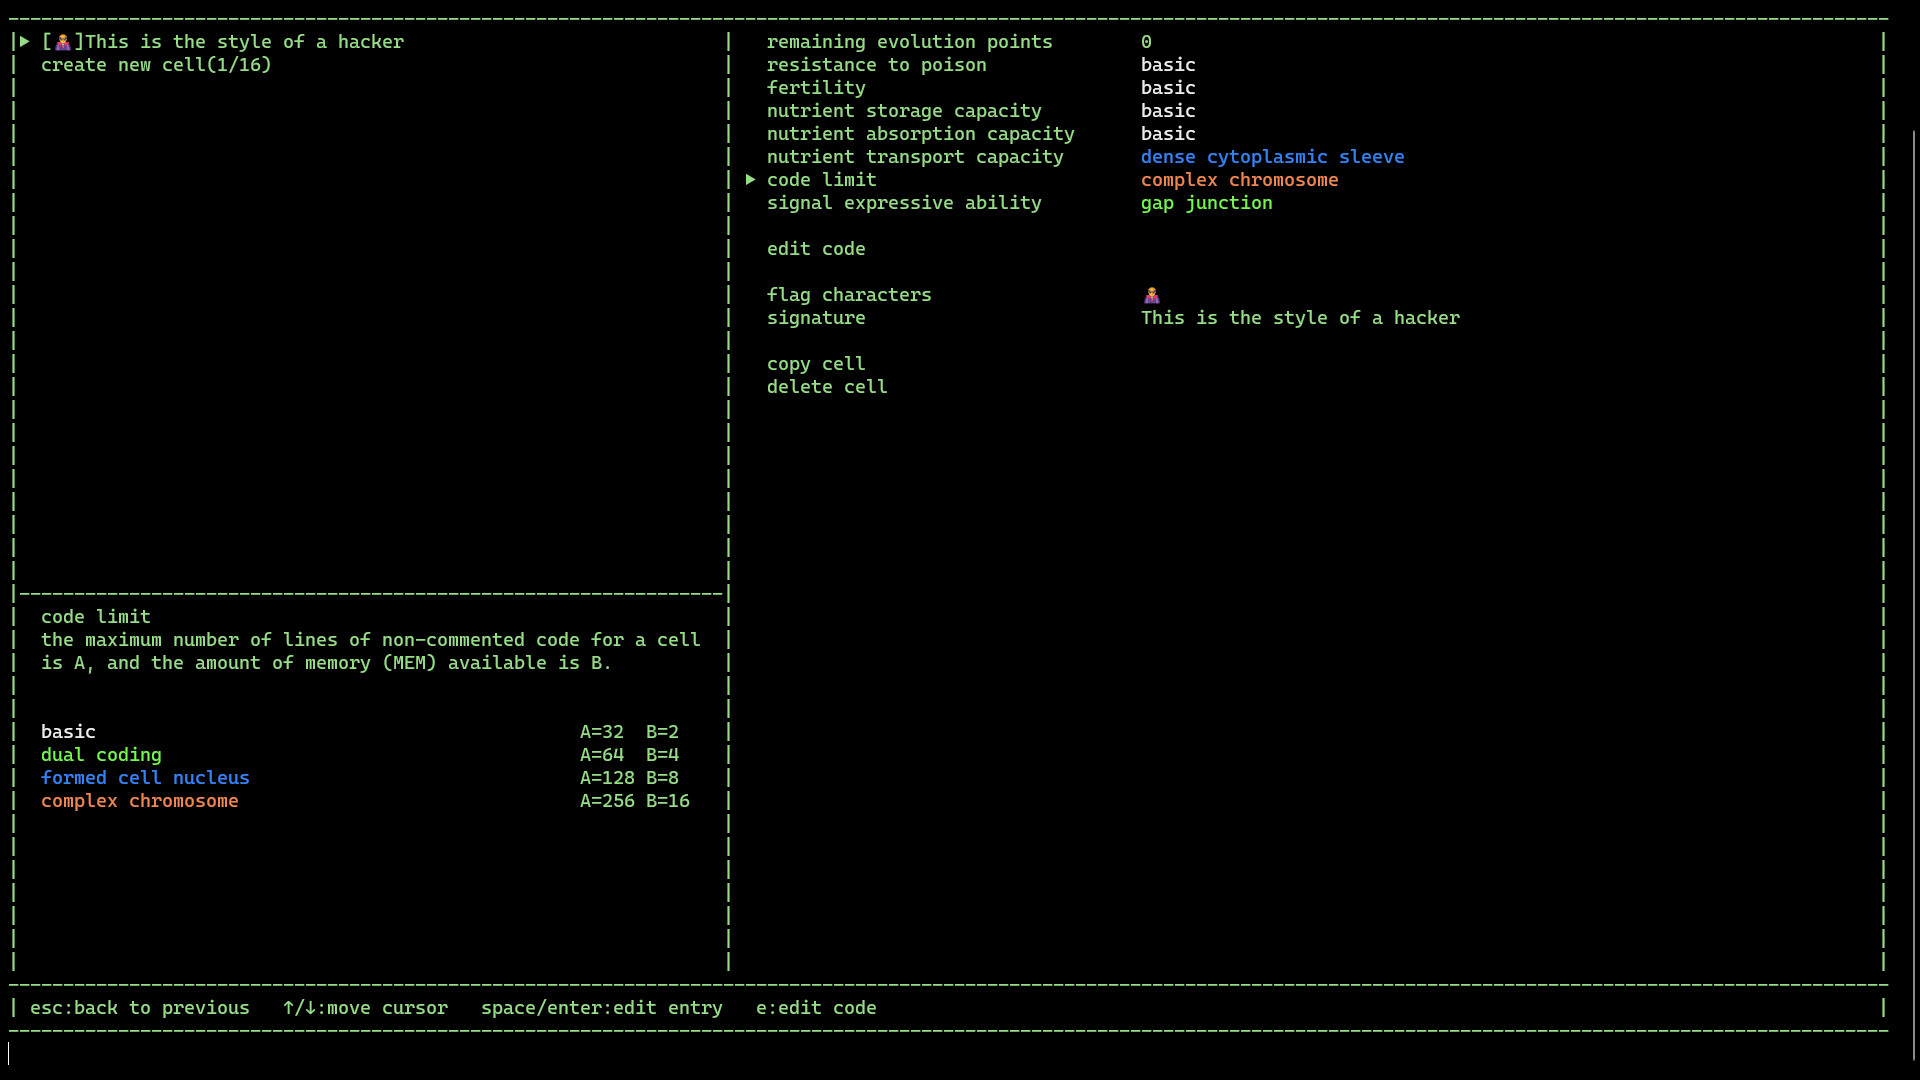Change 'complex chromosome' code limit value
The height and width of the screenshot is (1080, 1920).
coord(1239,180)
